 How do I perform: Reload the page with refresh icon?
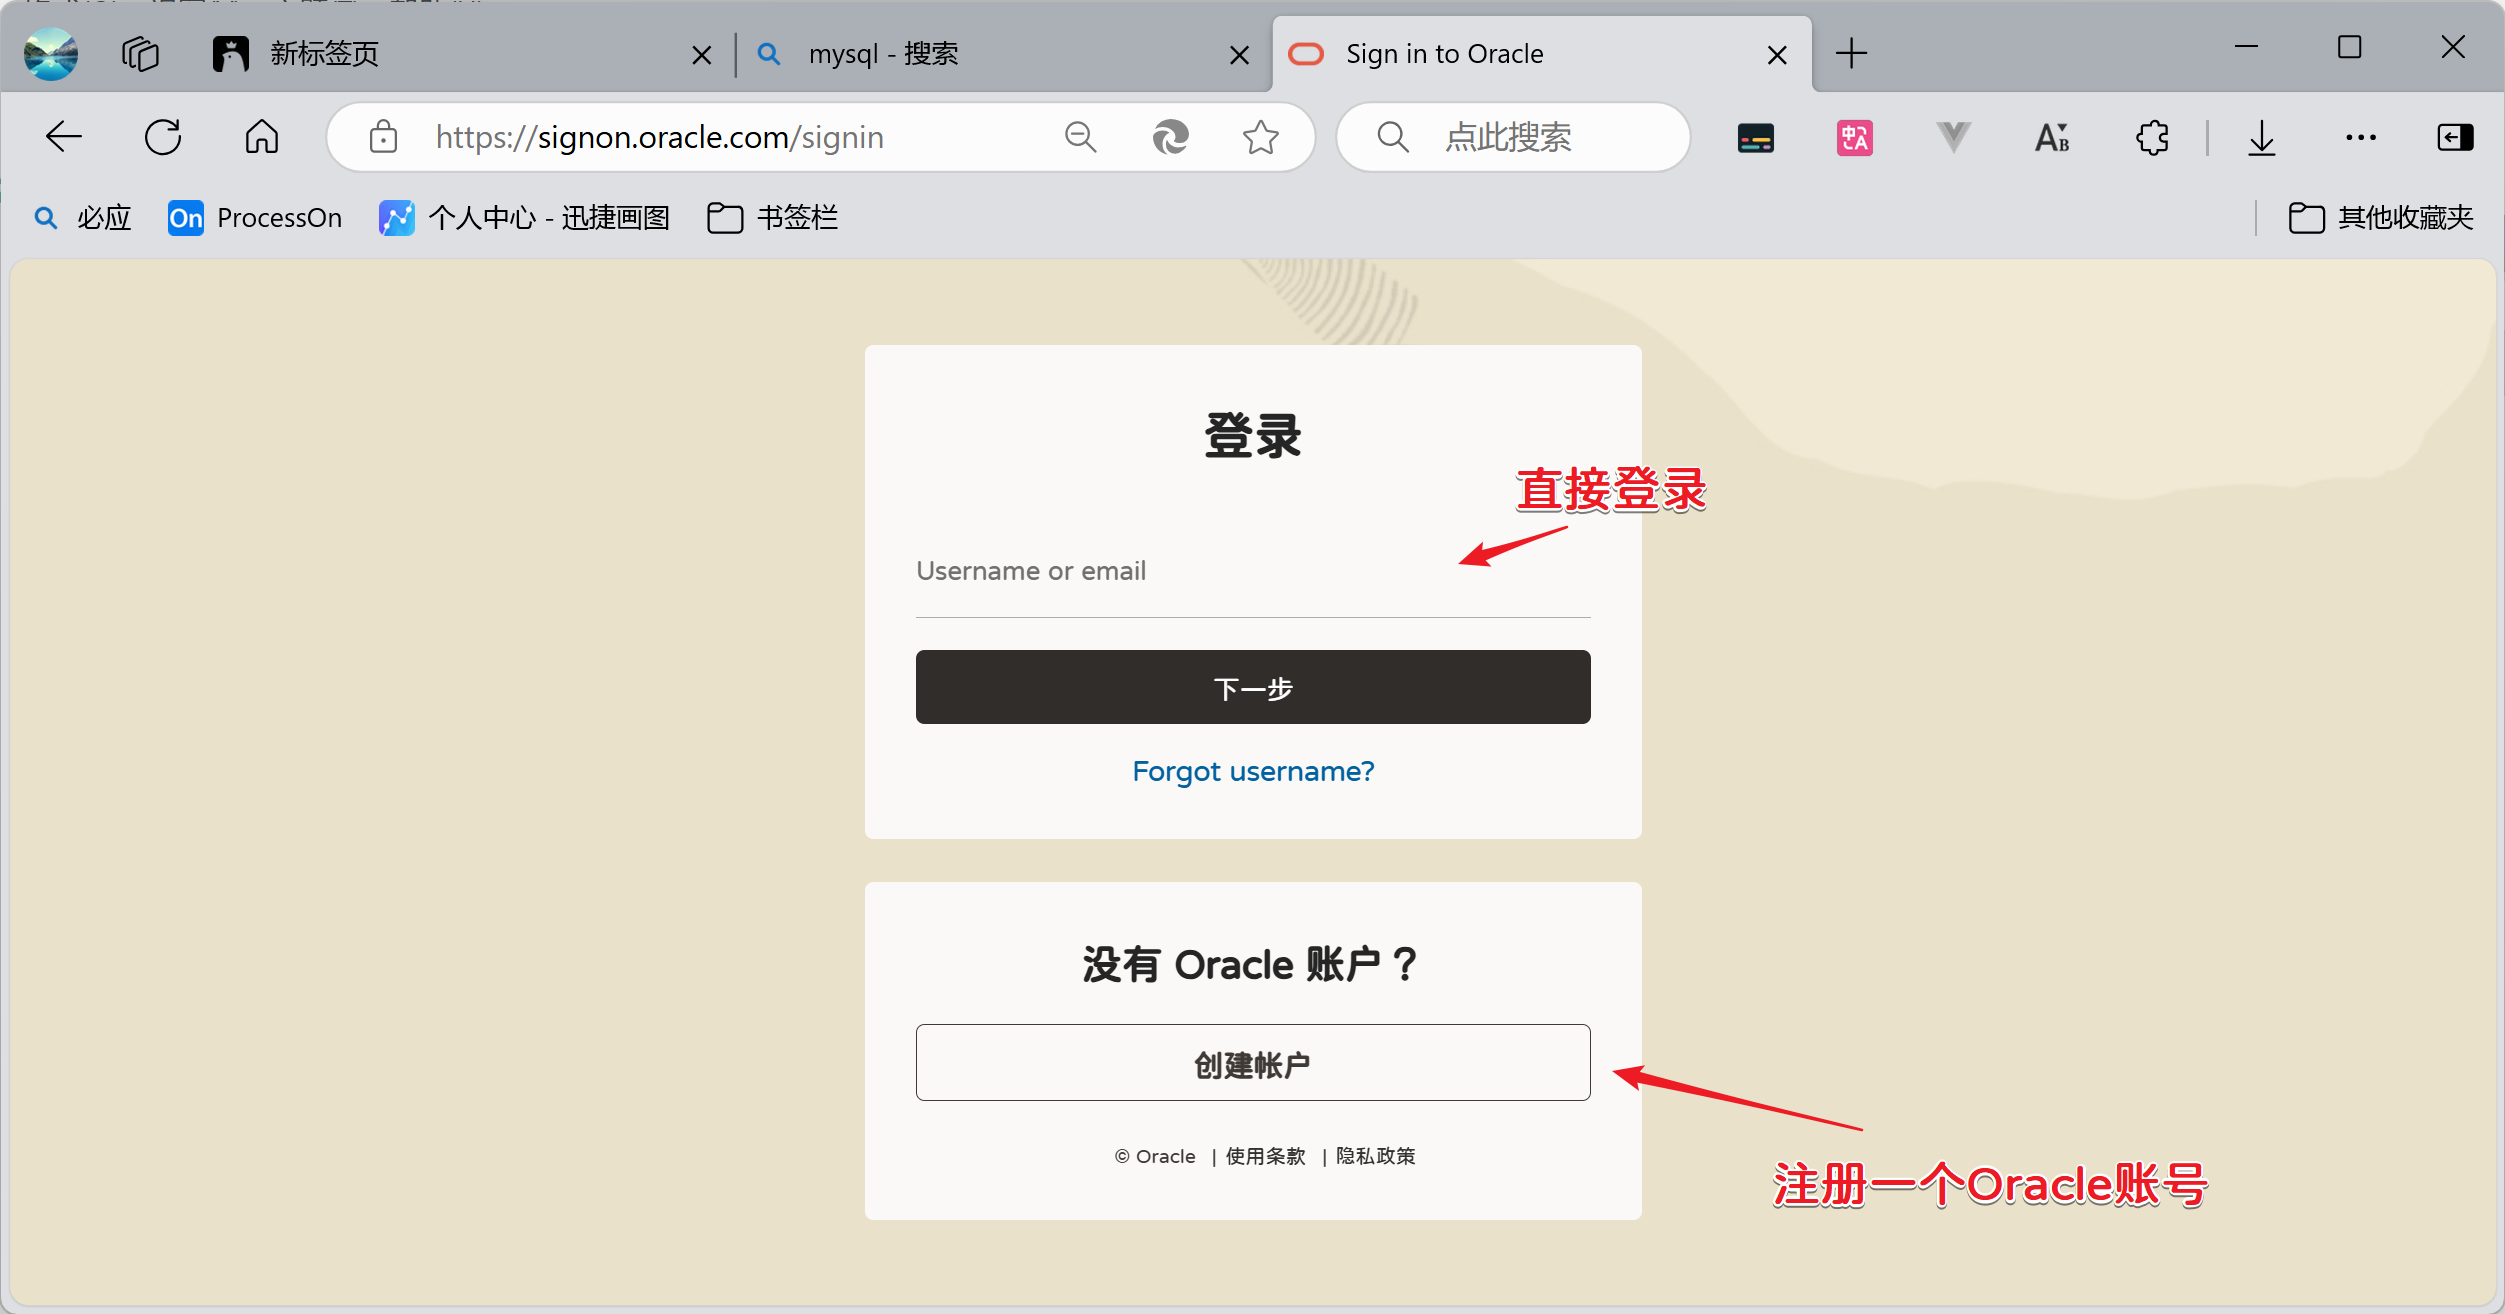click(163, 137)
